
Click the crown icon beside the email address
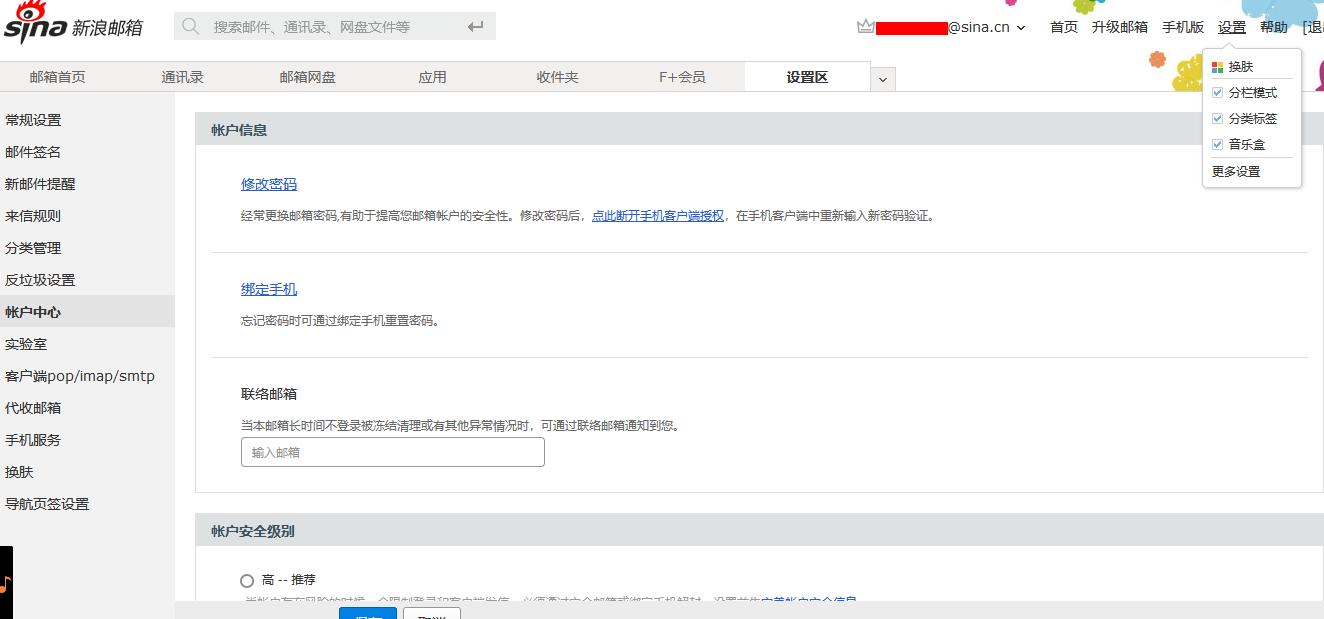click(x=864, y=26)
